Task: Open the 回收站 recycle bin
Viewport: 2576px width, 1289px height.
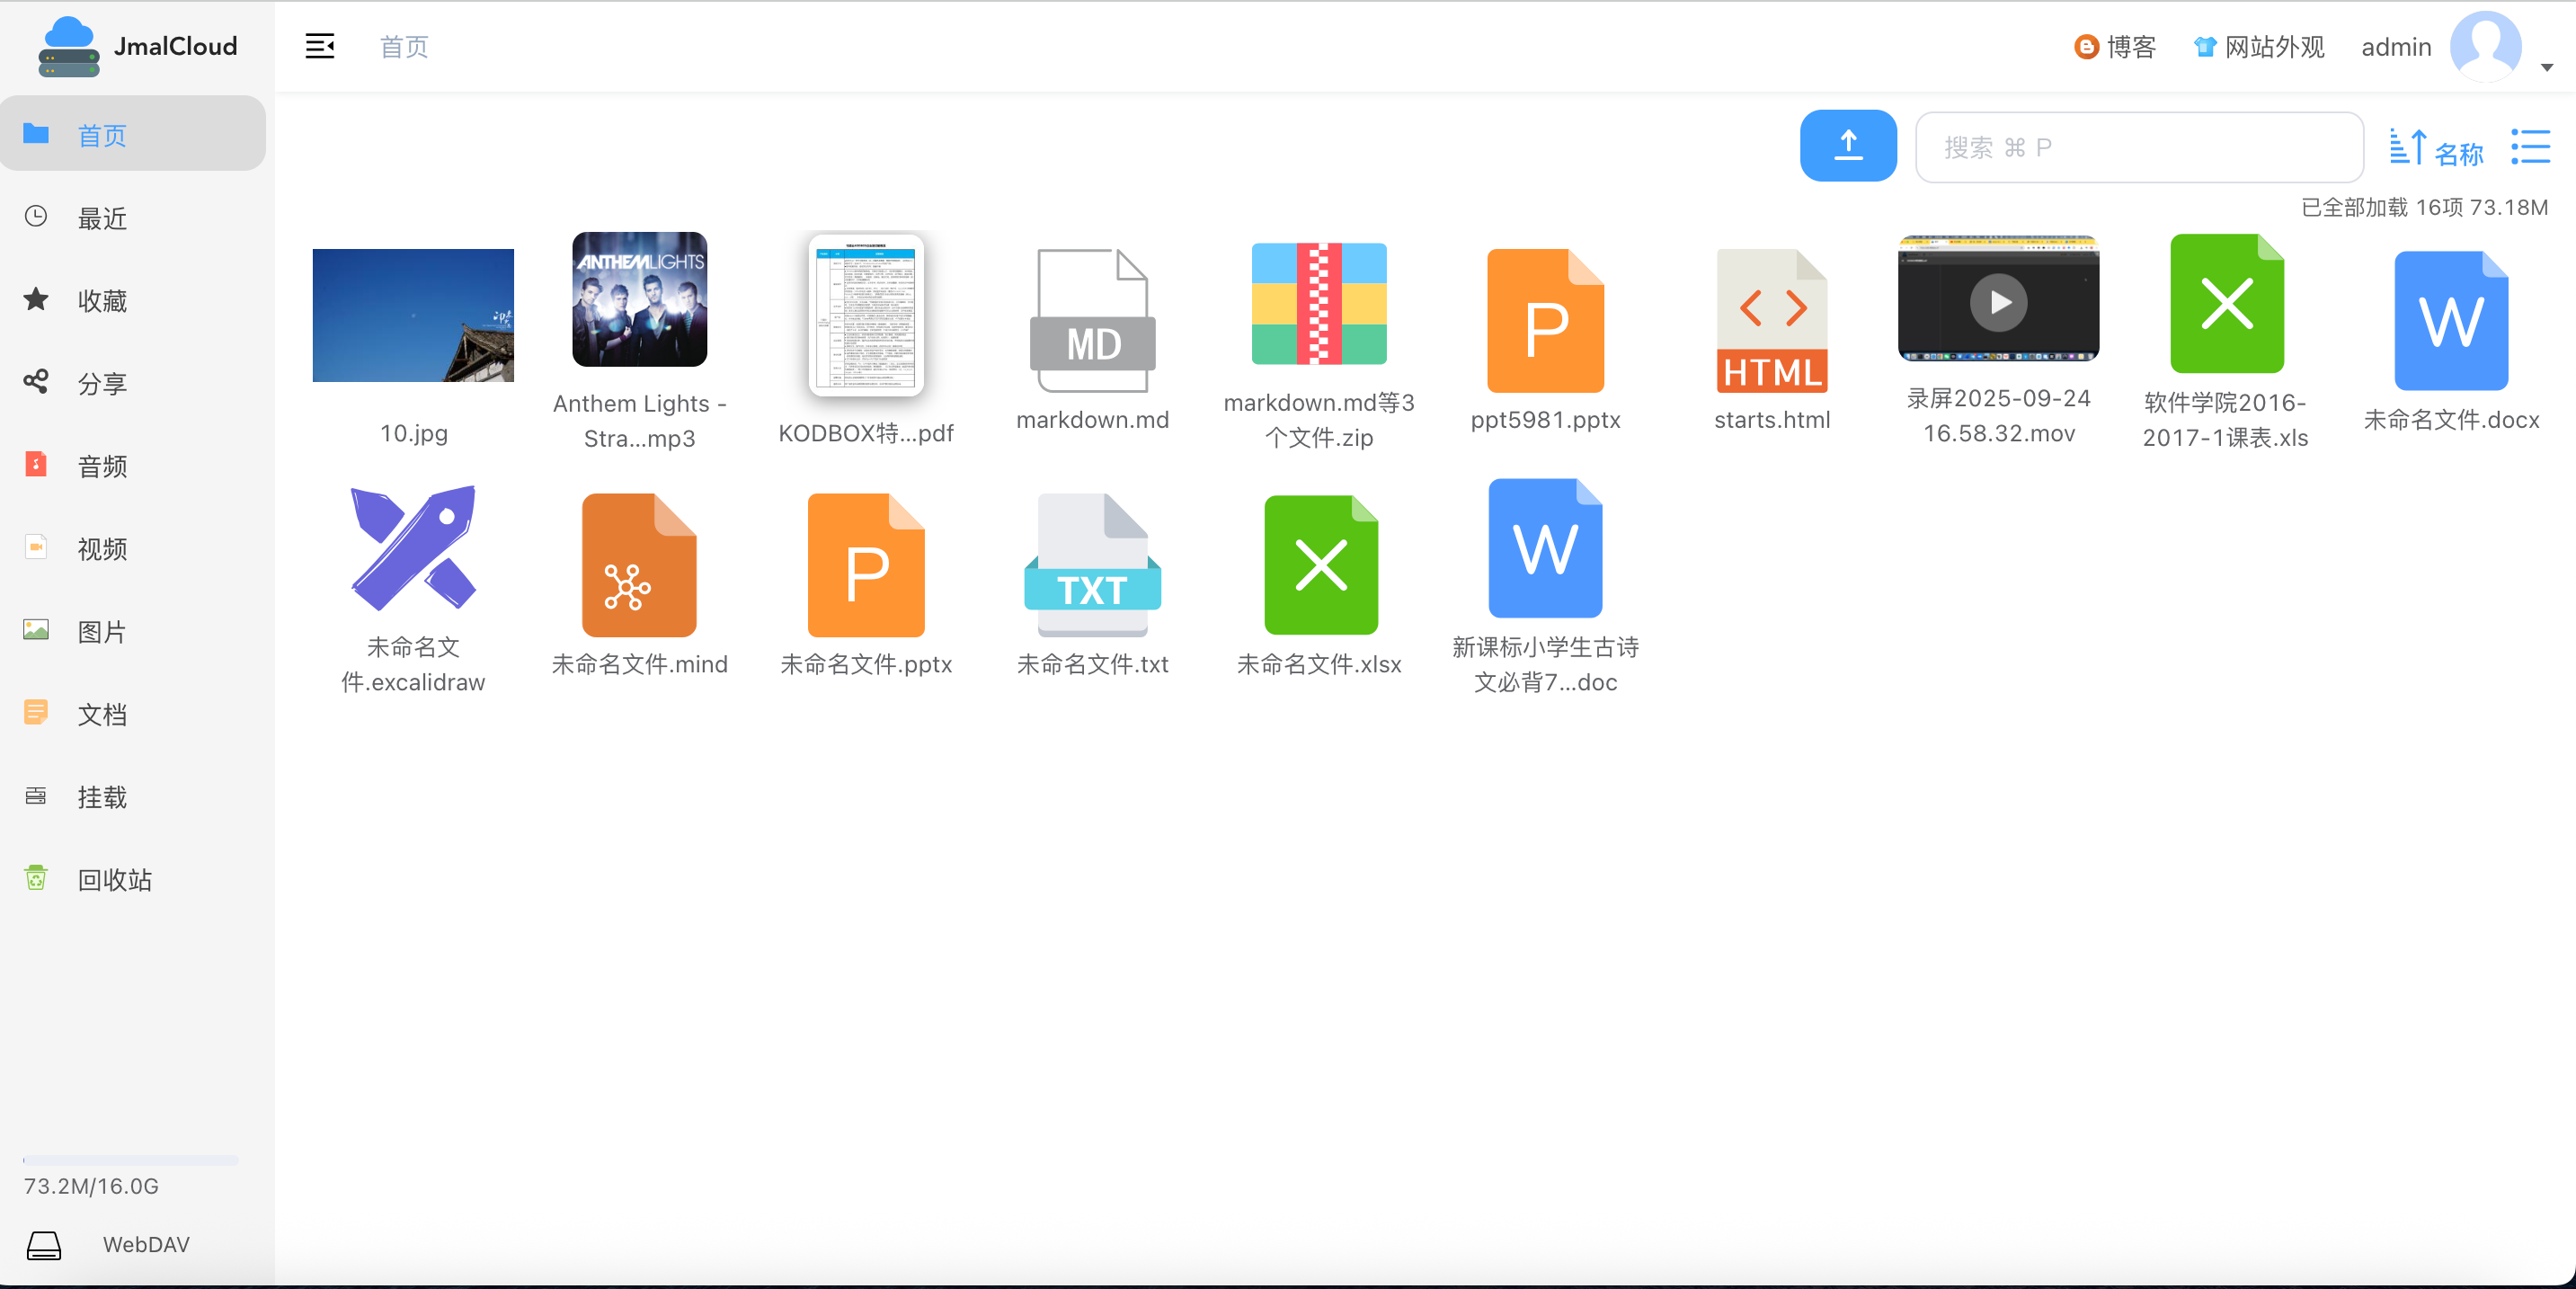Action: [114, 880]
